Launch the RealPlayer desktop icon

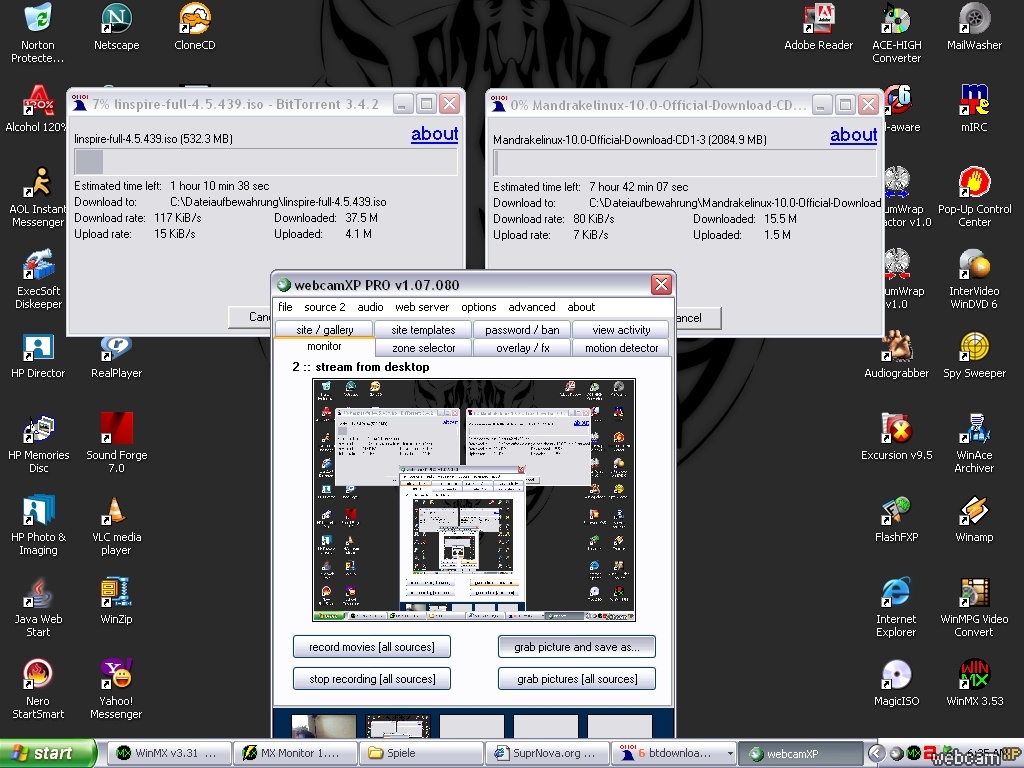(x=116, y=356)
